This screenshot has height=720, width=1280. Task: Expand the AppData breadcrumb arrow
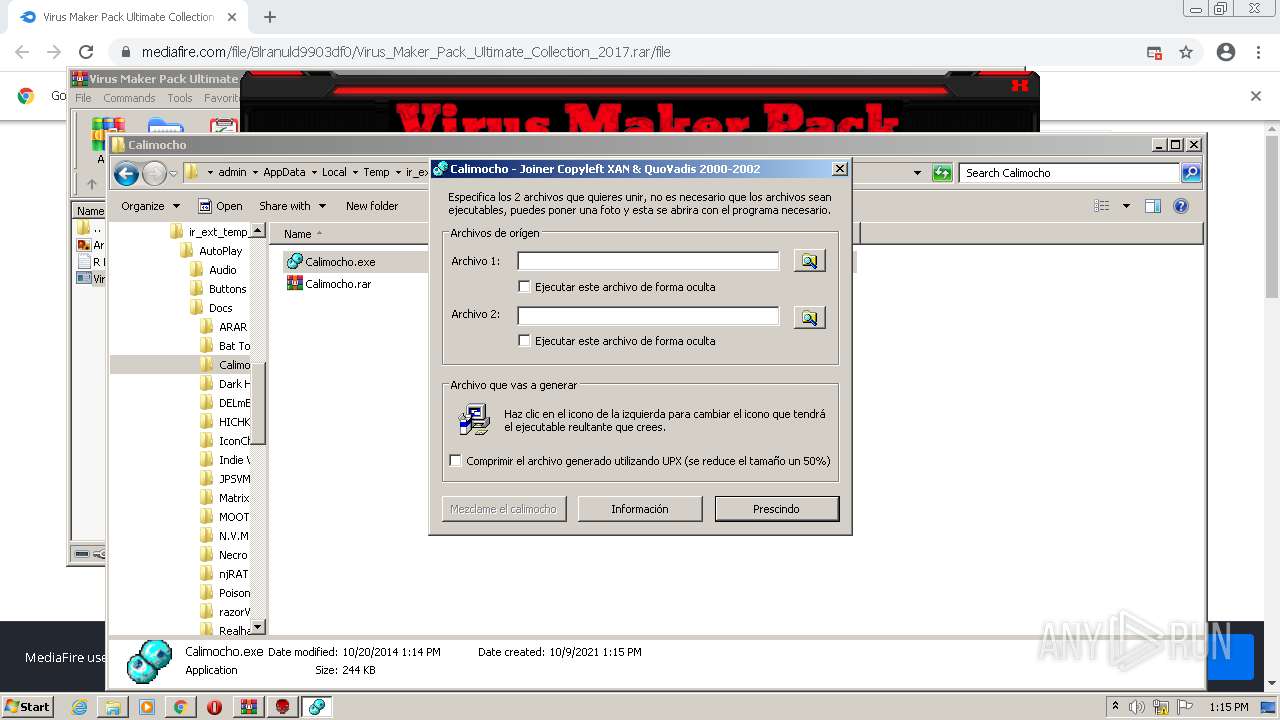tap(313, 173)
